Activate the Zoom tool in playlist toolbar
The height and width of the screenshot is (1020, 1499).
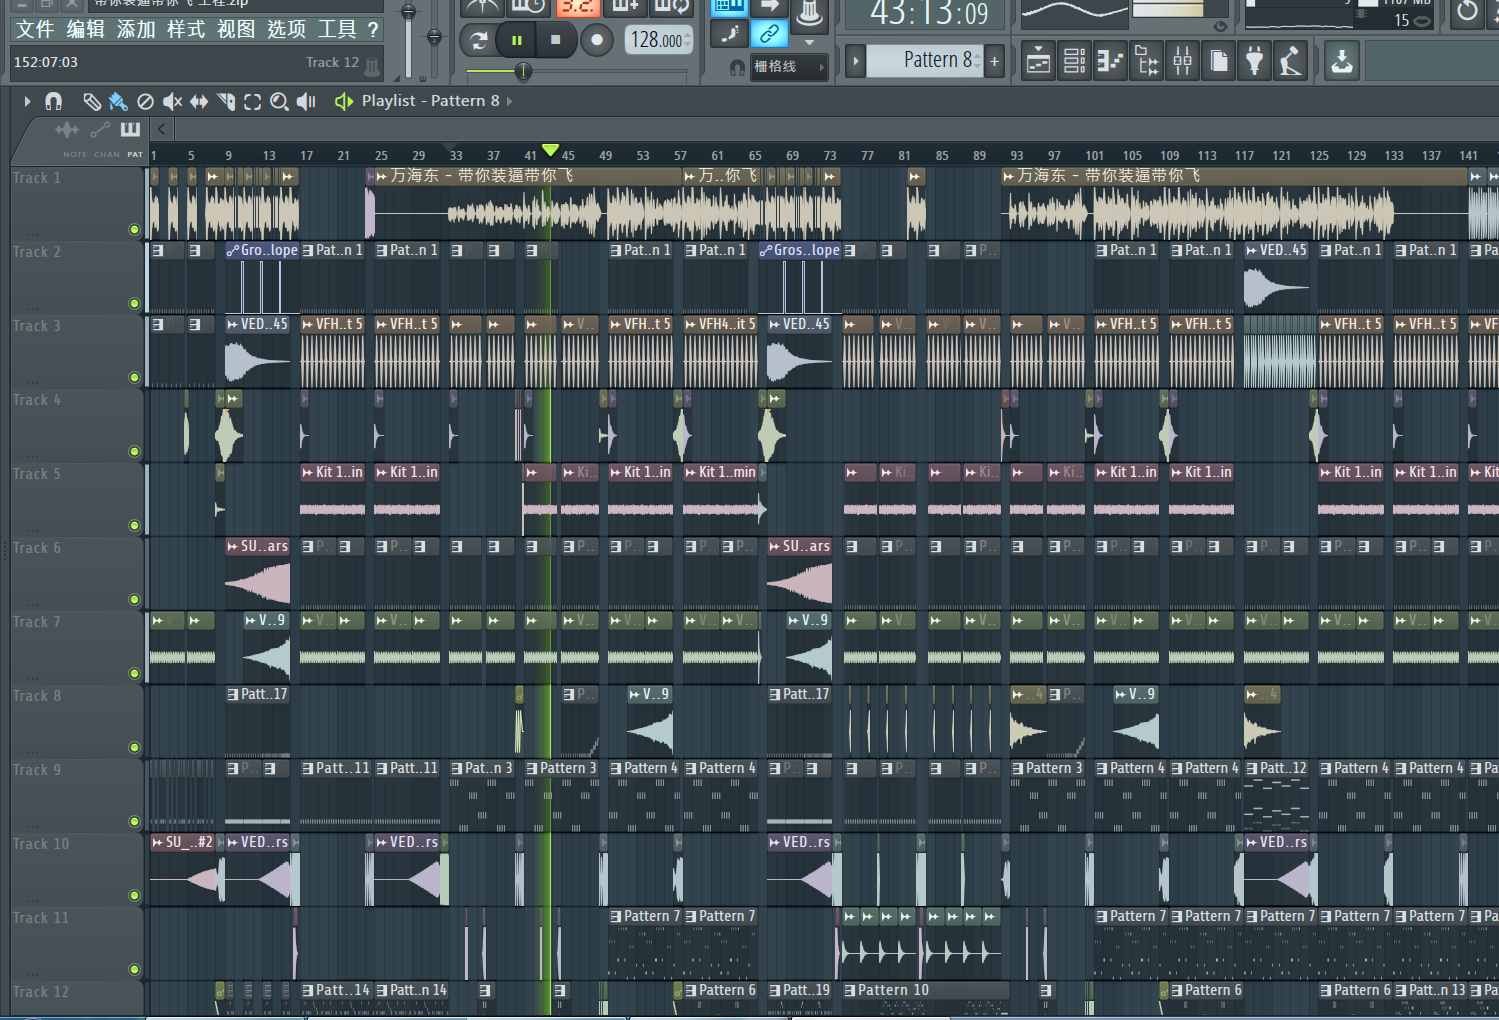coord(279,101)
